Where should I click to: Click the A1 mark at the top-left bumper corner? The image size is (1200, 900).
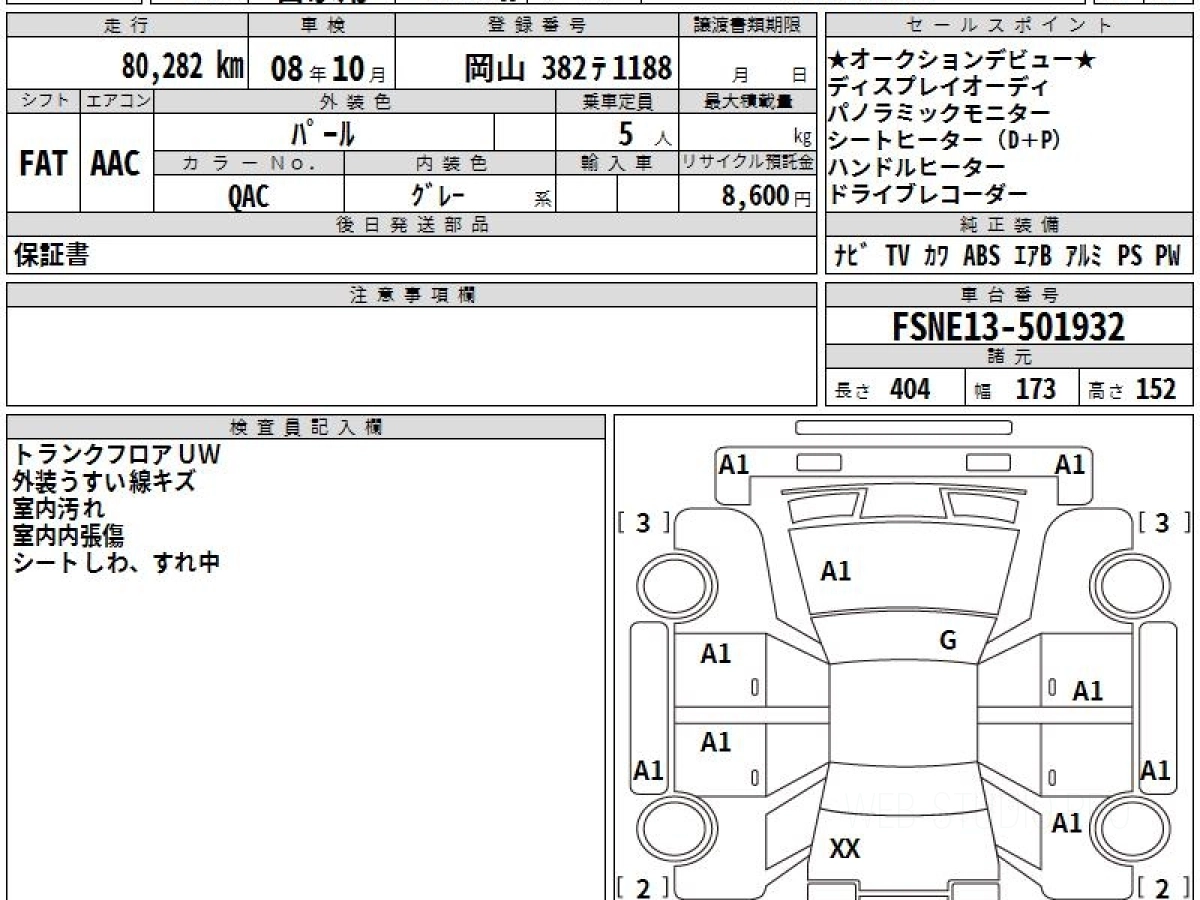point(734,464)
